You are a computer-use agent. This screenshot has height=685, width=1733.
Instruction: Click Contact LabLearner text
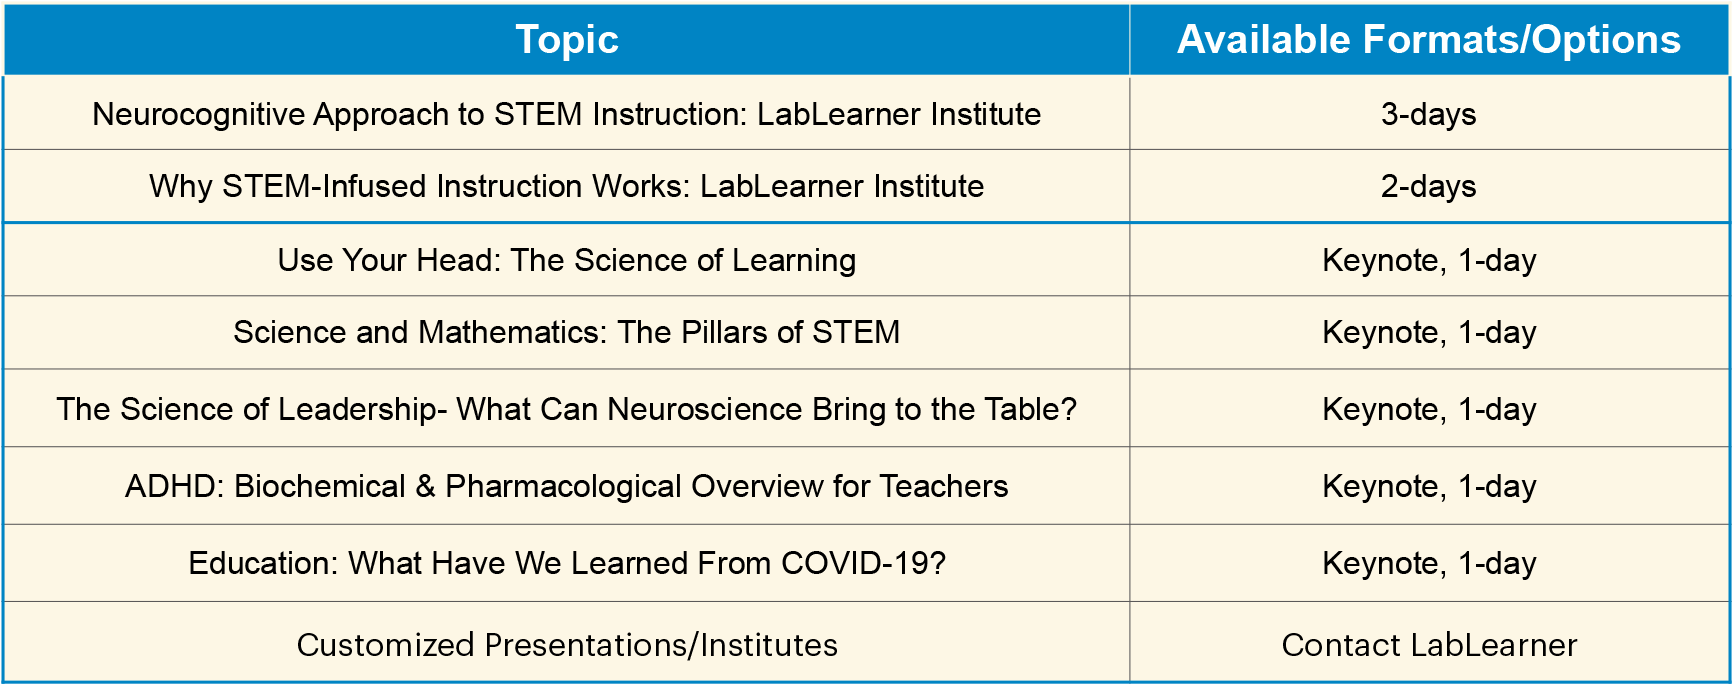click(1429, 645)
